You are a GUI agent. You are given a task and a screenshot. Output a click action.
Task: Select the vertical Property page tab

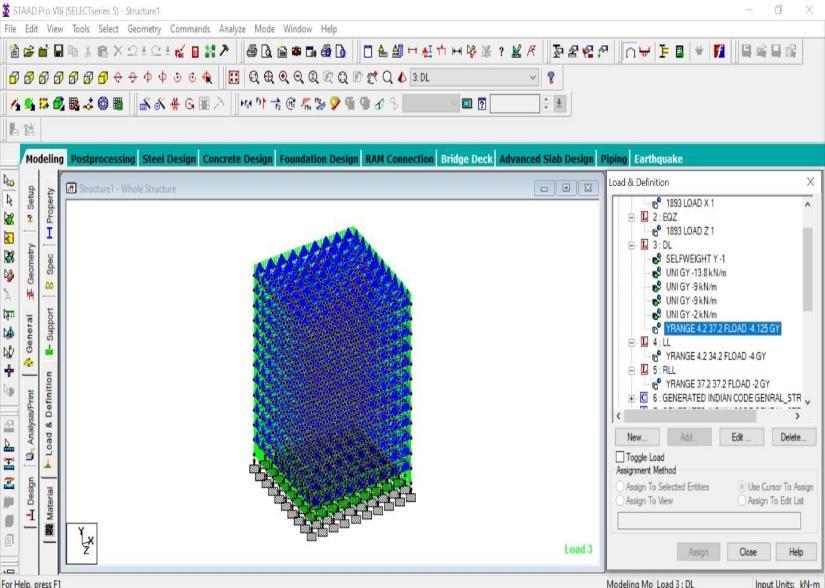(x=49, y=214)
